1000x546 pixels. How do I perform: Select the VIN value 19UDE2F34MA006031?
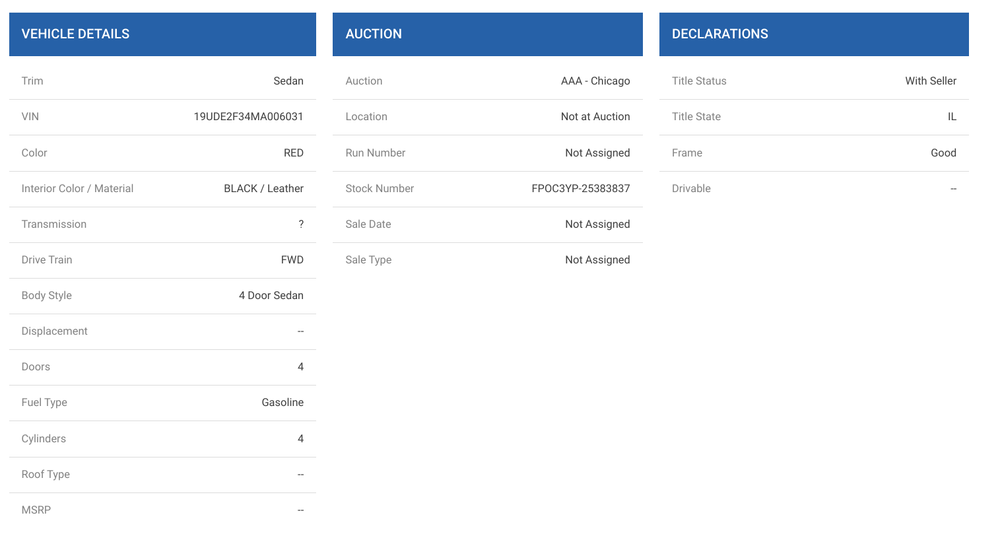[x=249, y=117]
